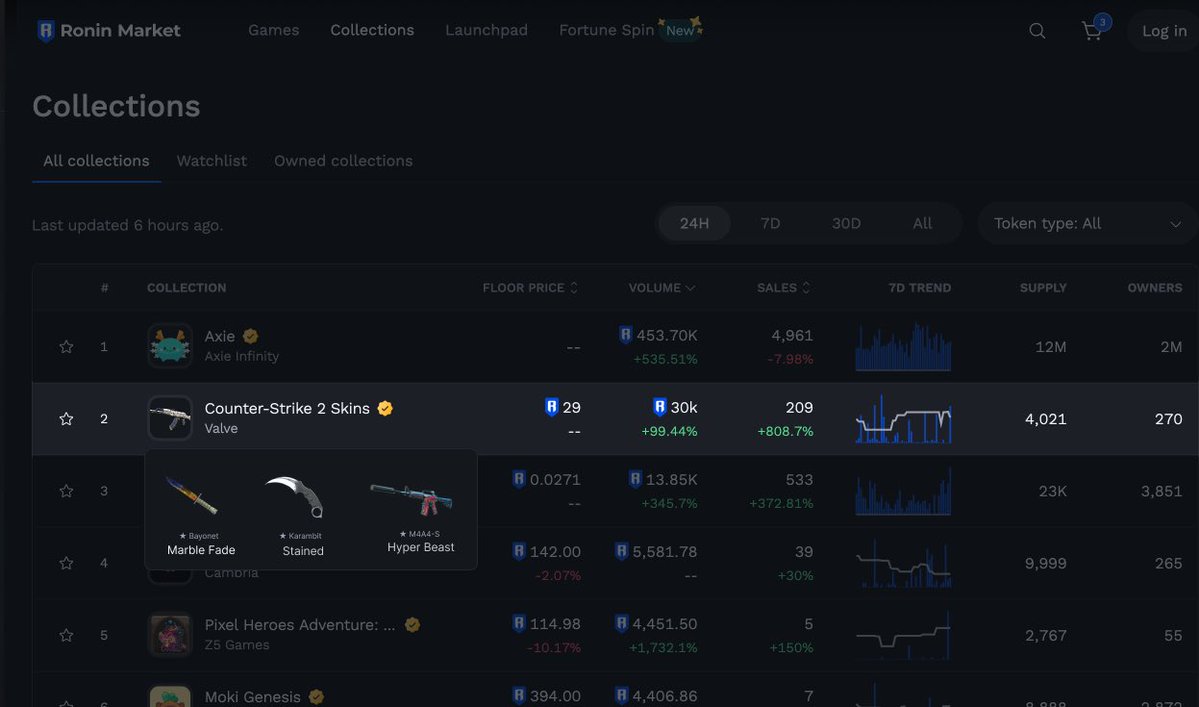Open the Collections nav item

point(372,30)
